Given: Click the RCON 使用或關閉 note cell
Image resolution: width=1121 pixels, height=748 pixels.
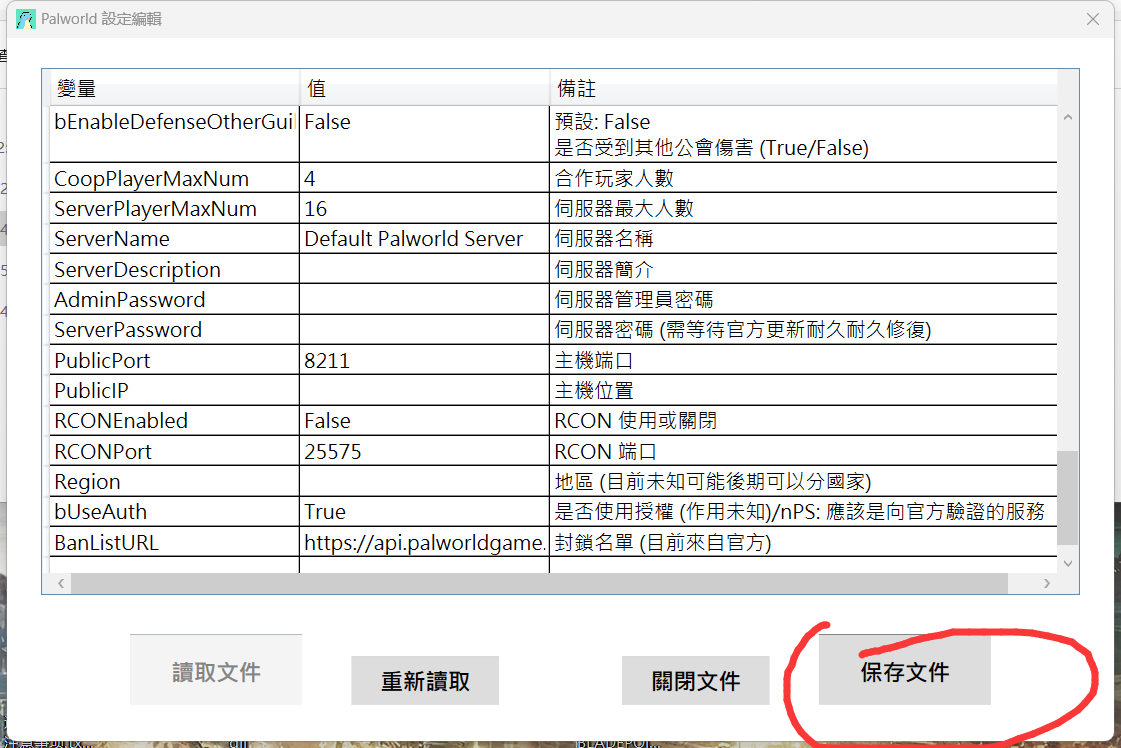Looking at the screenshot, I should (x=804, y=420).
